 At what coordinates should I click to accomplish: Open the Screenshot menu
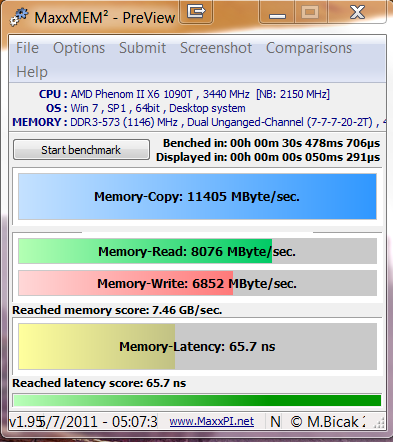[x=216, y=48]
